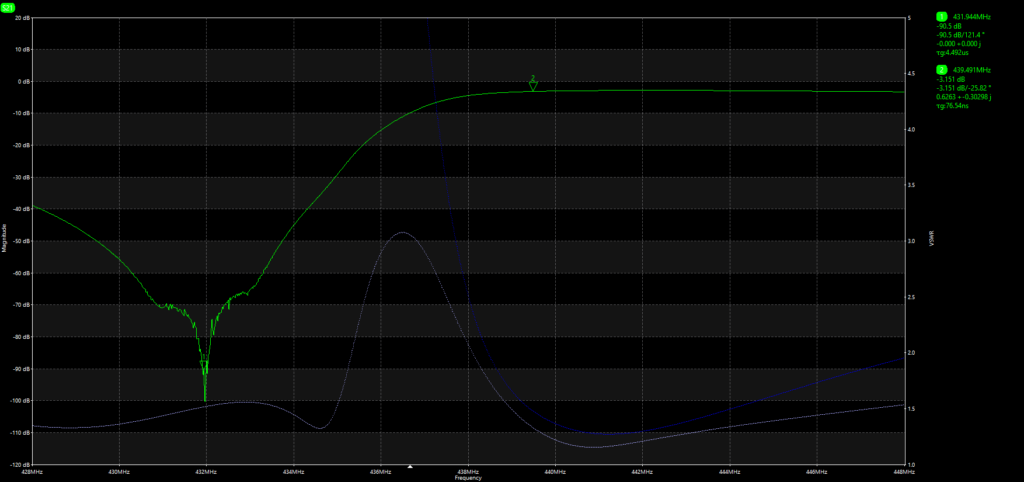The height and width of the screenshot is (482, 1024).
Task: Click the 448MHz stop frequency label
Action: [903, 471]
